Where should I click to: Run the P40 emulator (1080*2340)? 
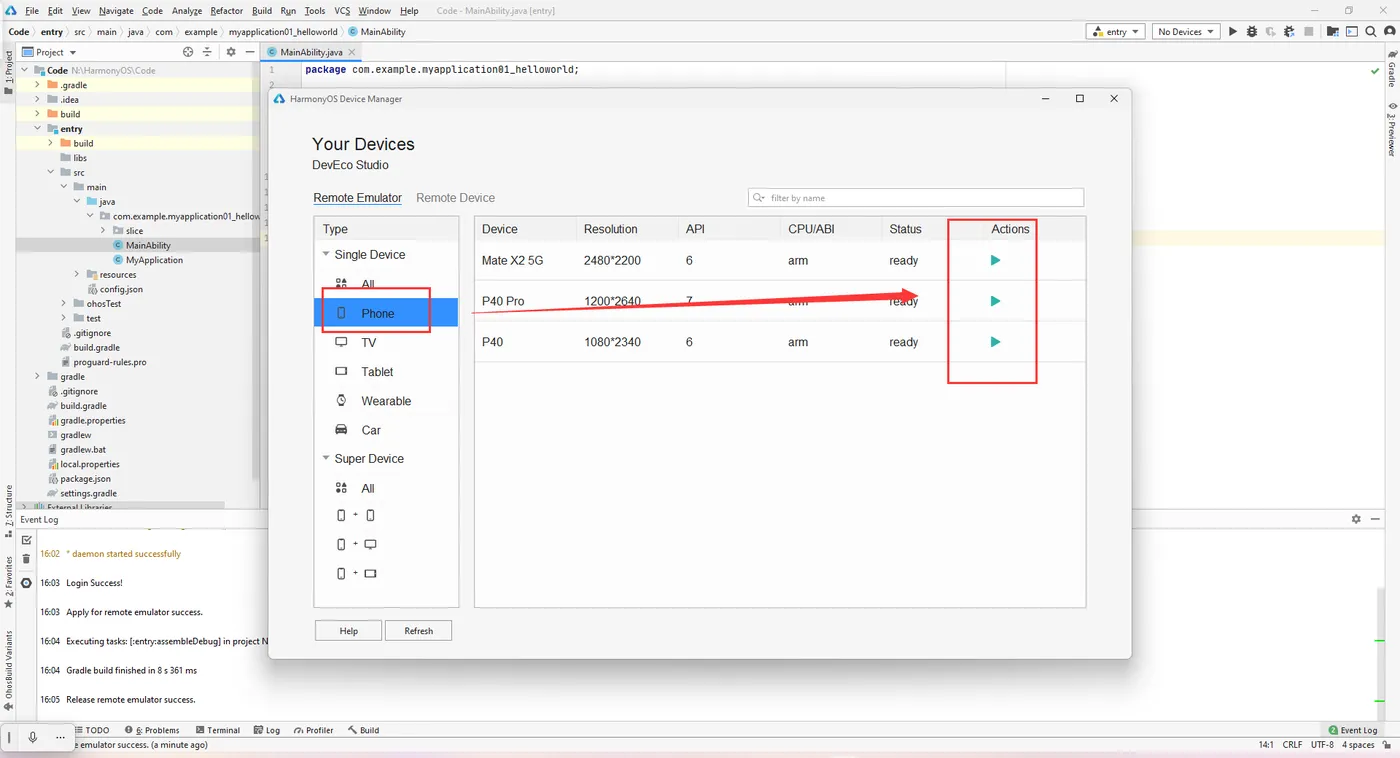(x=994, y=342)
